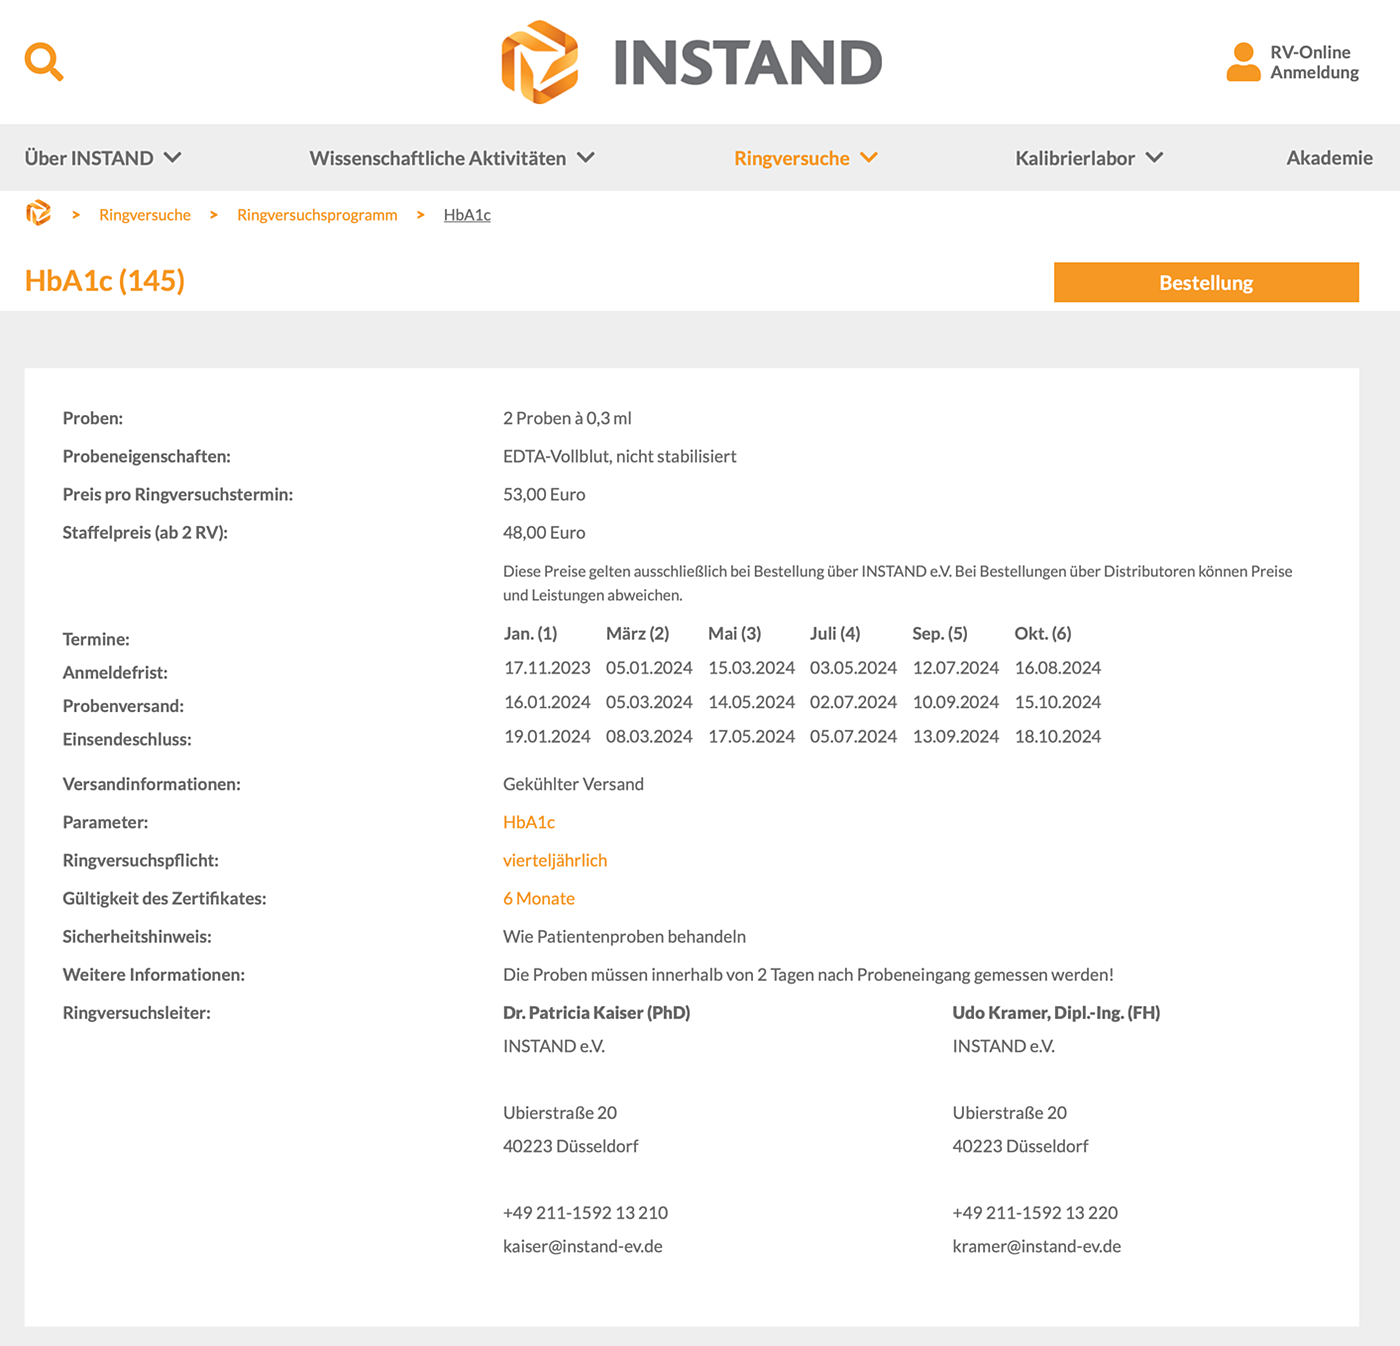Expand the Wissenschaftliche Aktivitäten chevron
The height and width of the screenshot is (1346, 1400).
(586, 158)
